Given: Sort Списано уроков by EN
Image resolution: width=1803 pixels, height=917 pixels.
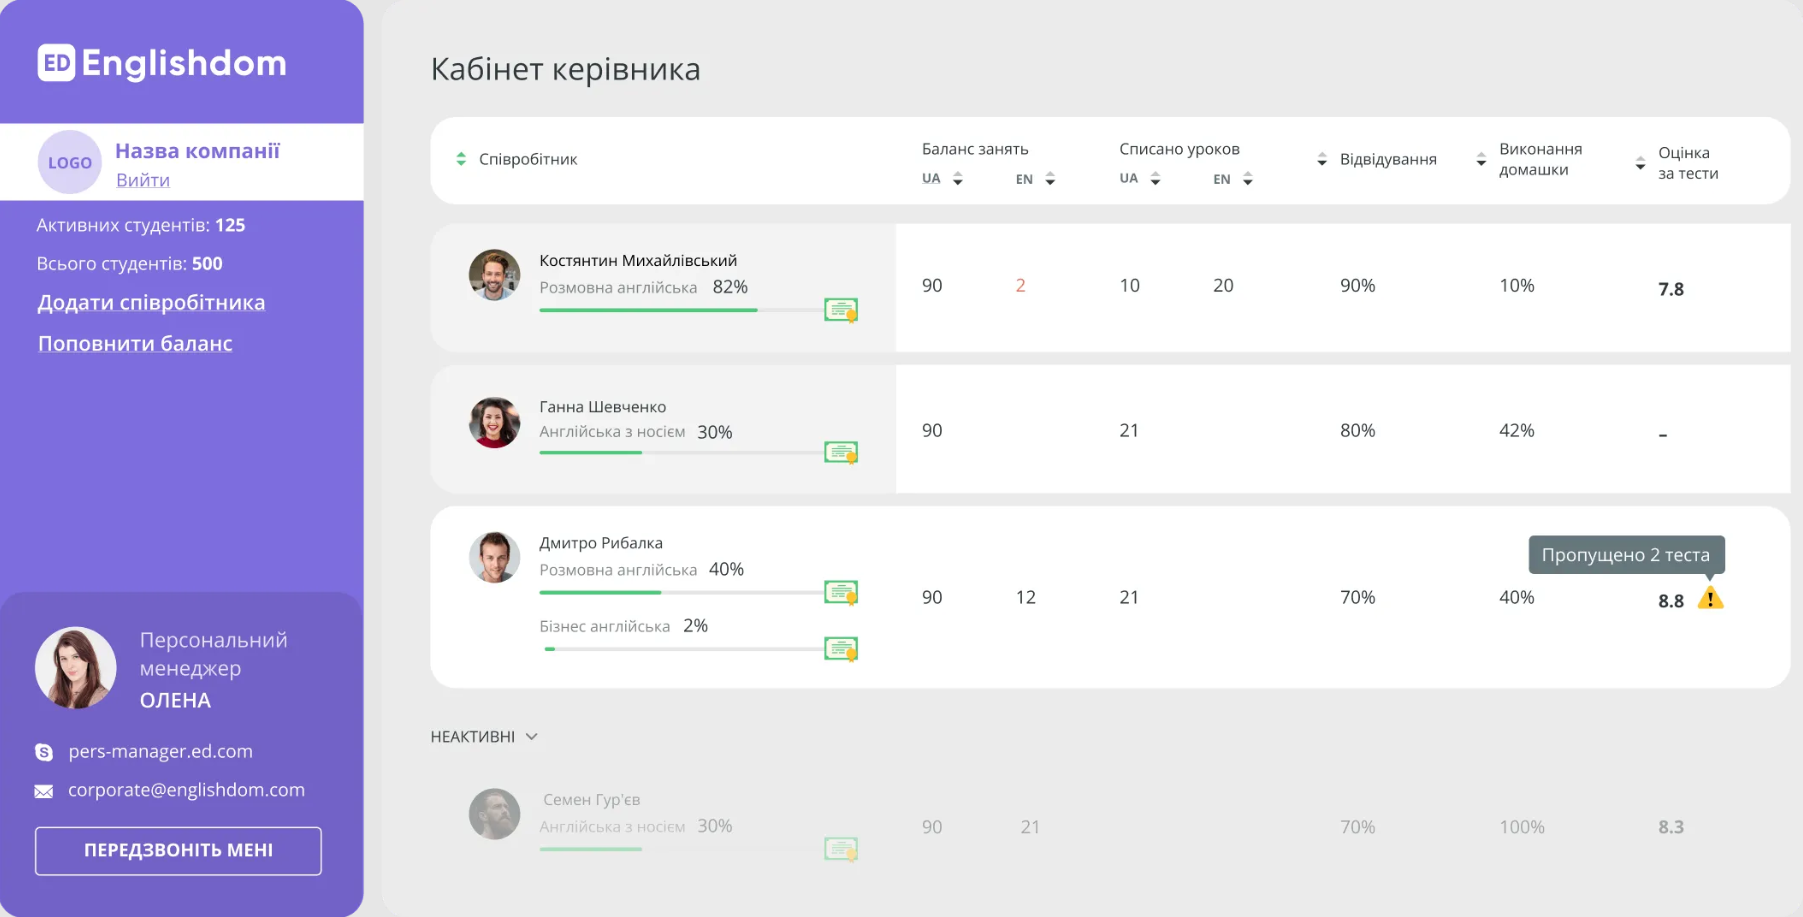Looking at the screenshot, I should click(x=1247, y=179).
